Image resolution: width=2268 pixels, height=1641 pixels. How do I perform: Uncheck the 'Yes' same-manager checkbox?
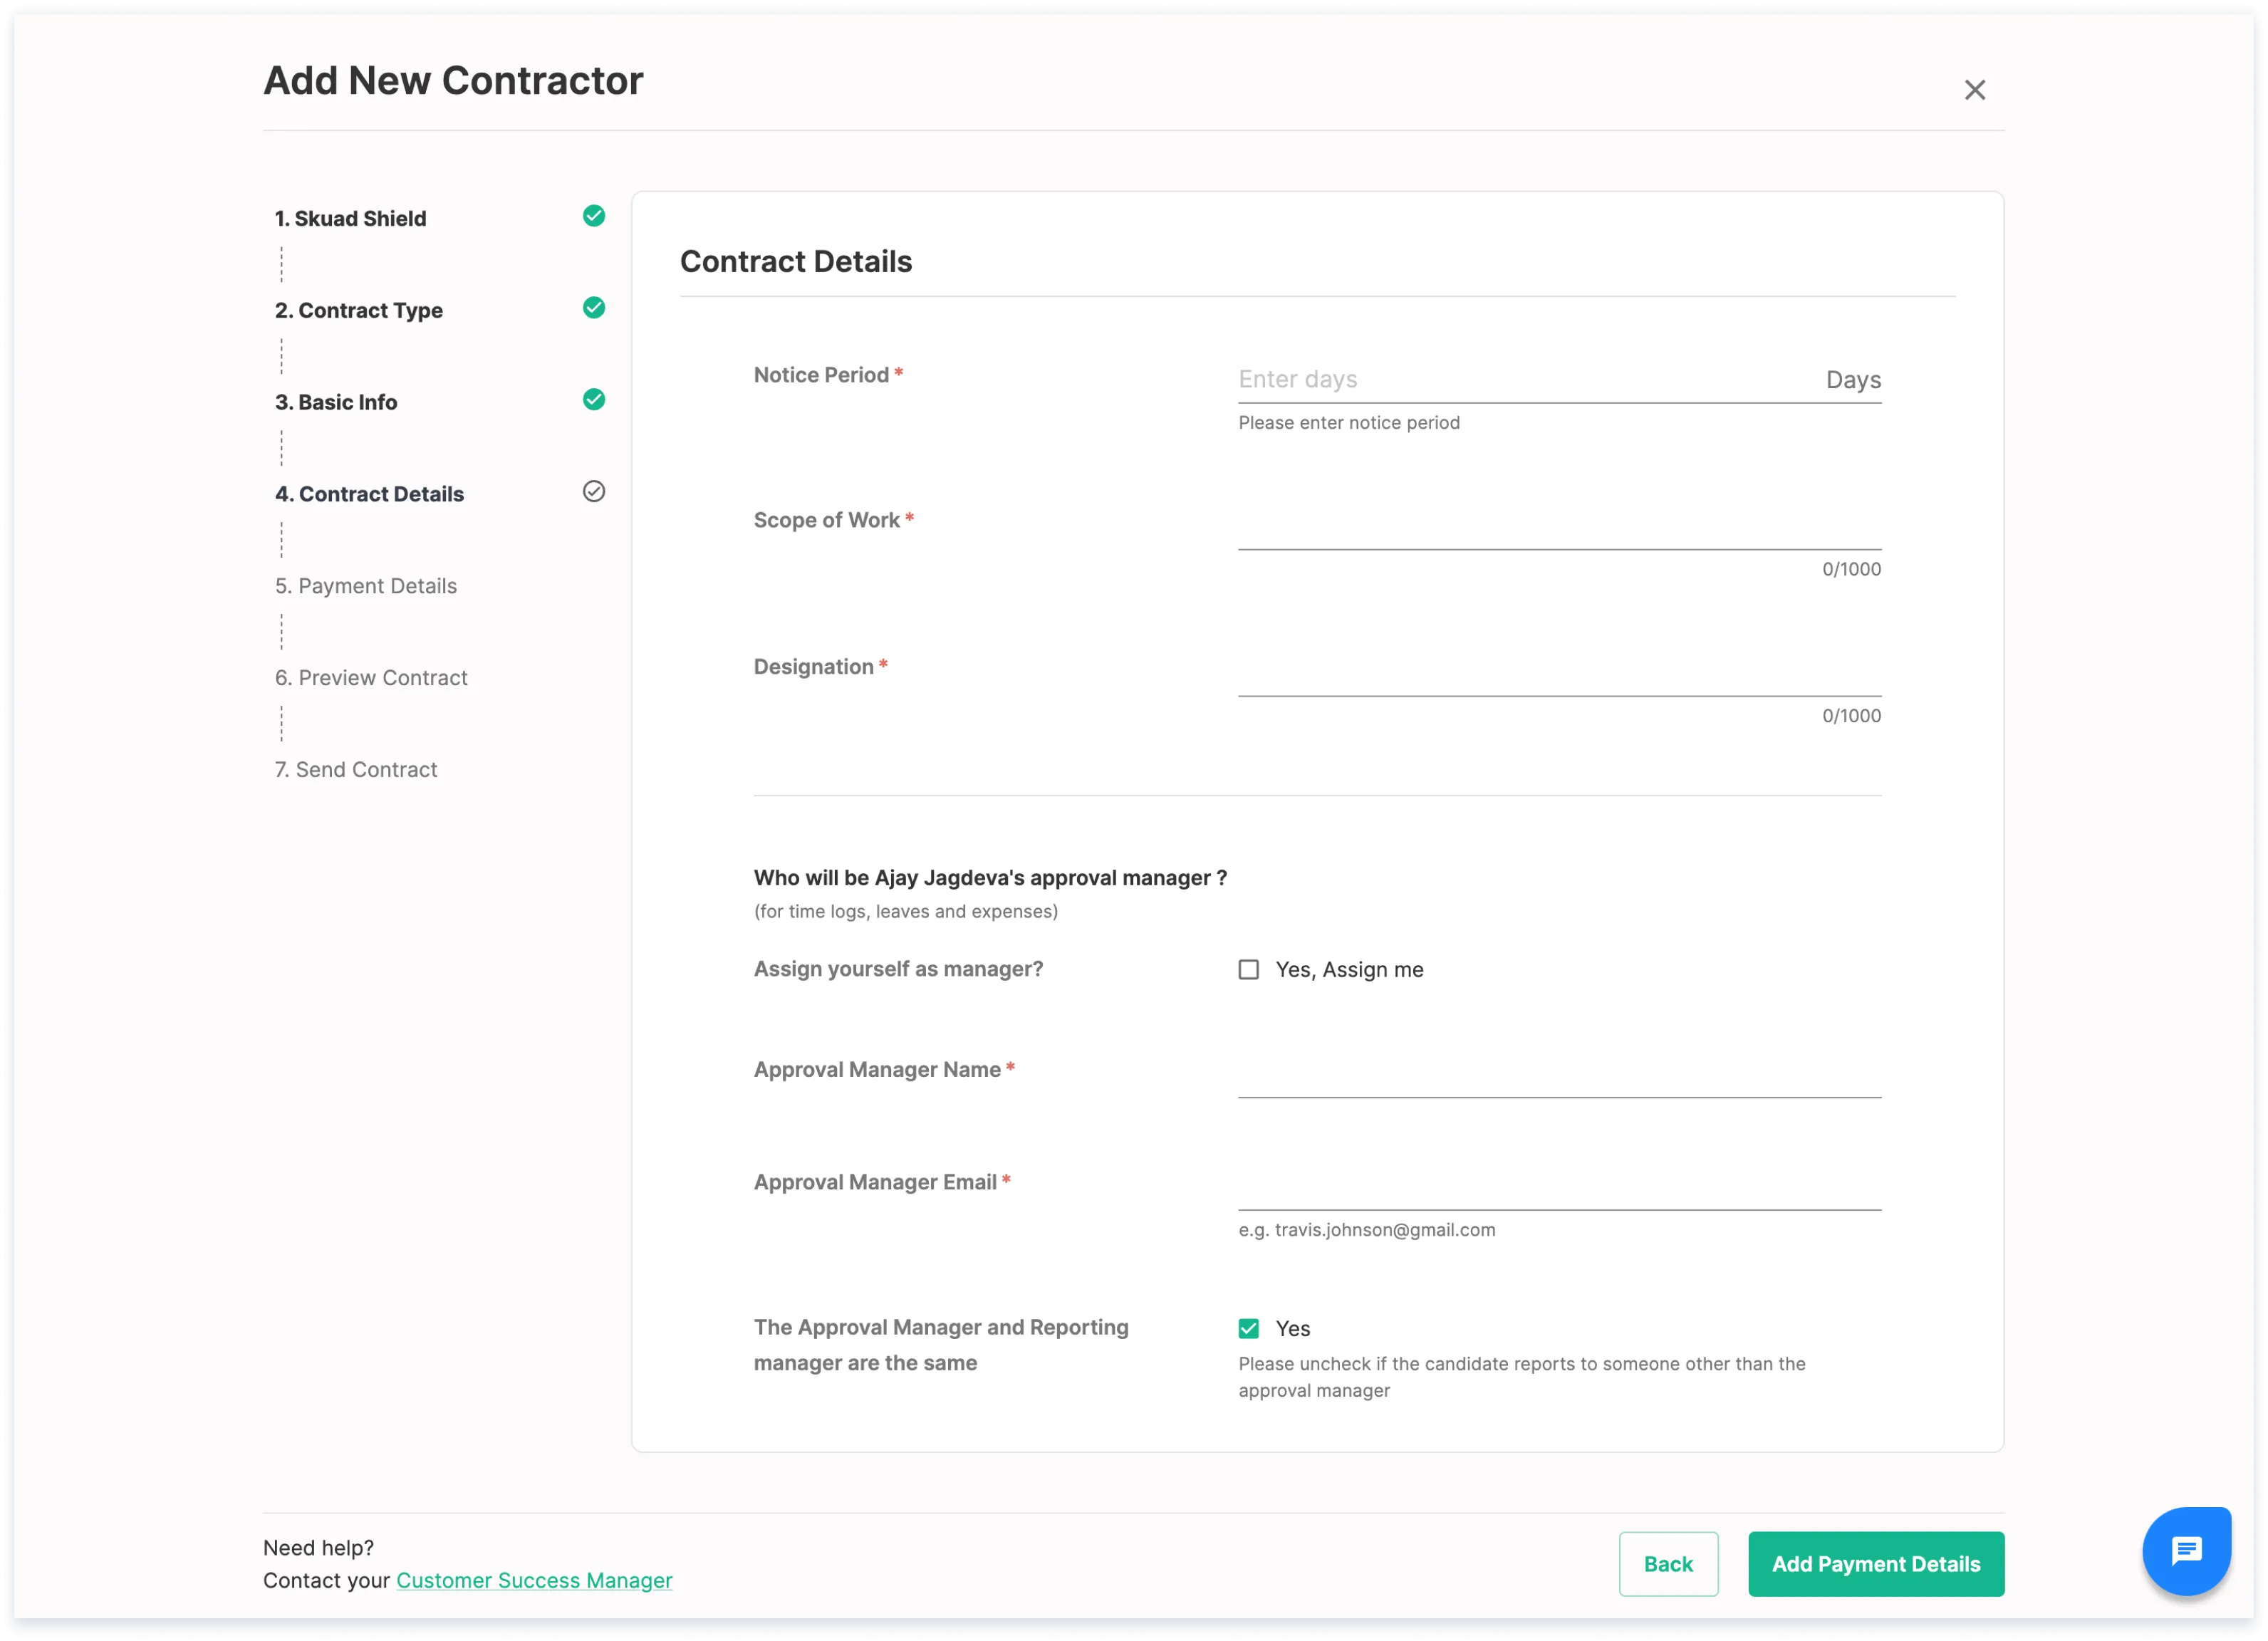pyautogui.click(x=1248, y=1328)
